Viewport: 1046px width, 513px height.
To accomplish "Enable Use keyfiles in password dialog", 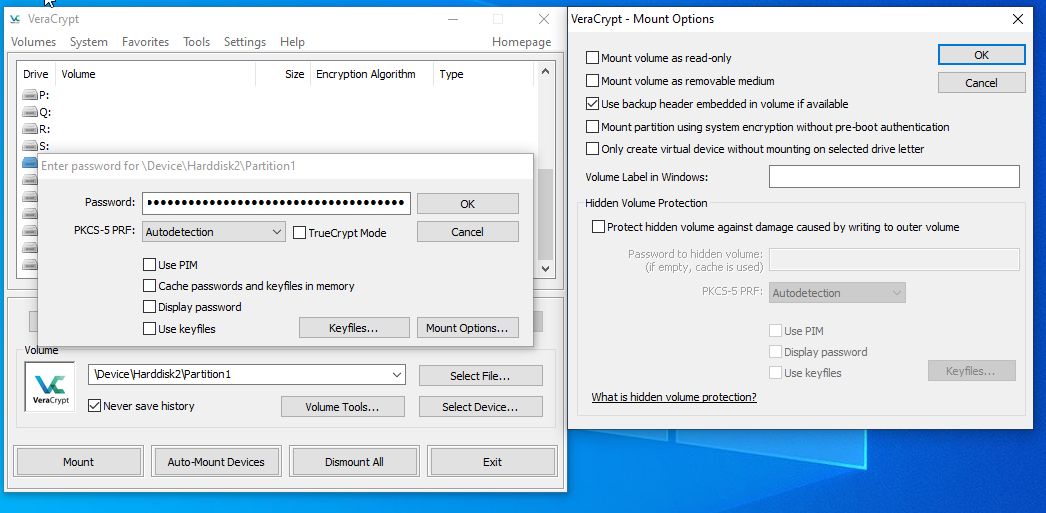I will coord(149,329).
